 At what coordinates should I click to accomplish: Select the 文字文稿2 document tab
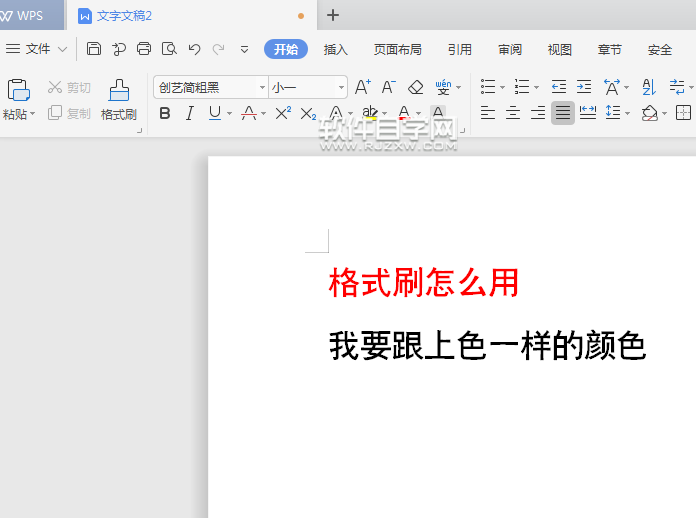coord(192,16)
